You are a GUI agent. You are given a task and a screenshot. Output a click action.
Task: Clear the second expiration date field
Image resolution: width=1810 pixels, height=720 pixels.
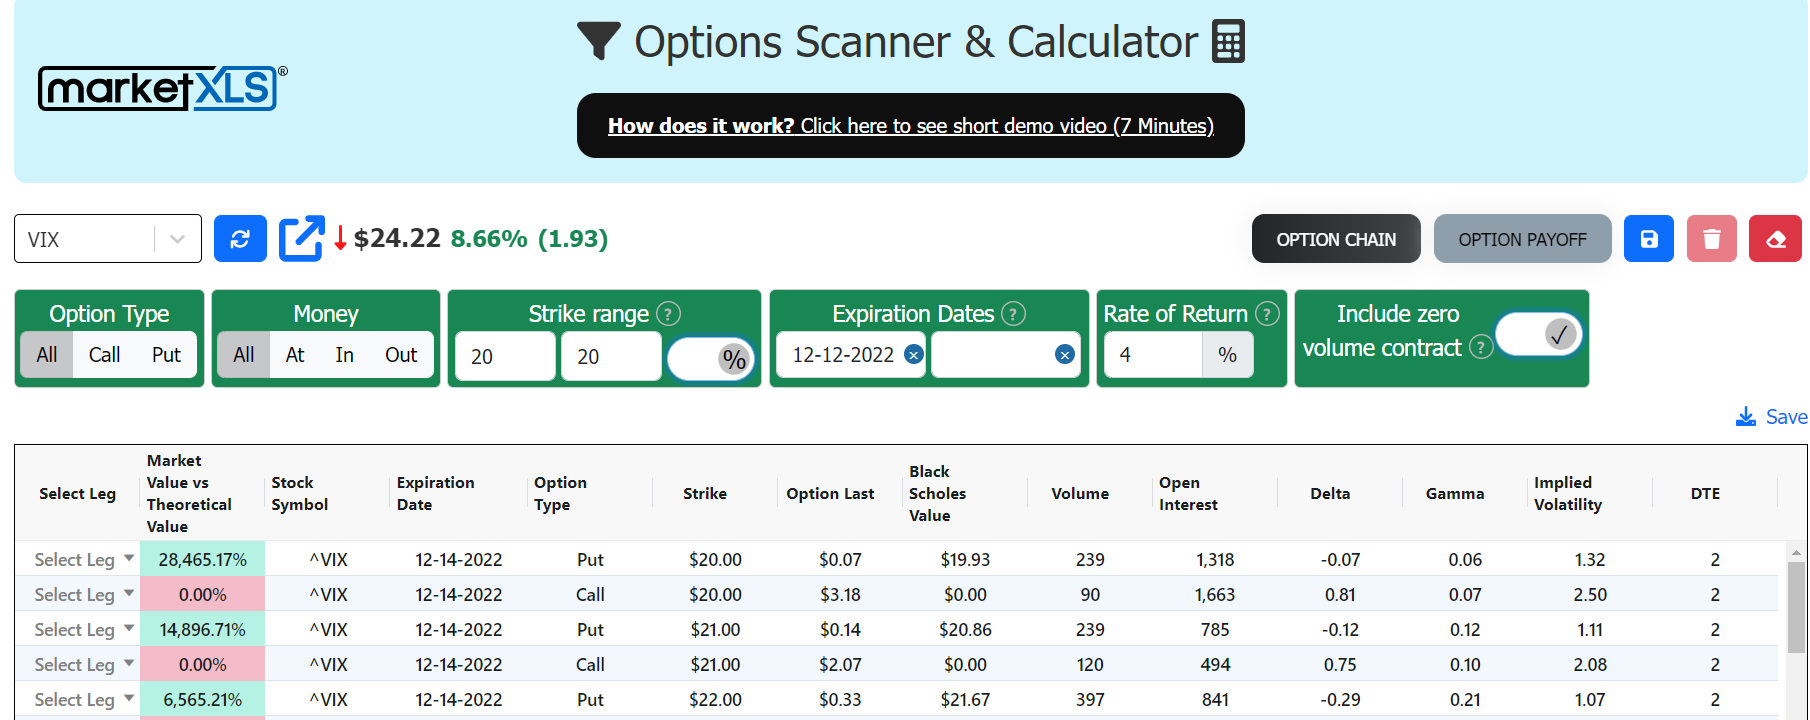(x=1065, y=354)
